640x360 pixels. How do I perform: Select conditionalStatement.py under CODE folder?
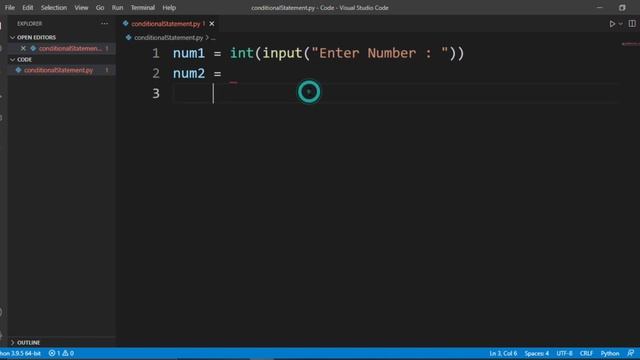58,70
